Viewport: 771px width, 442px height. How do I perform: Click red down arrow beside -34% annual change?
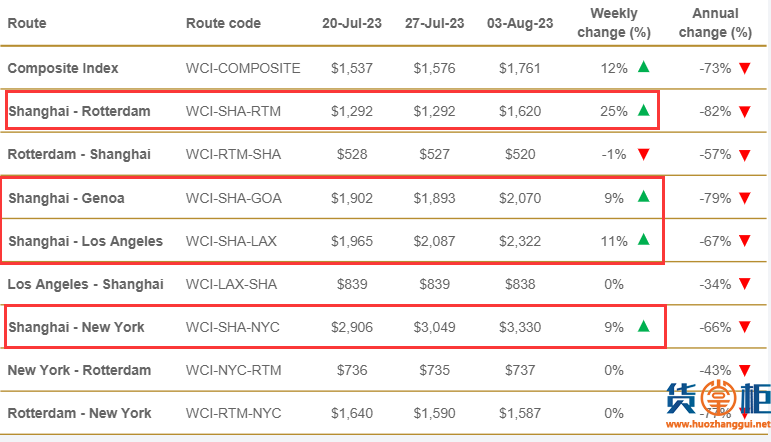point(744,284)
